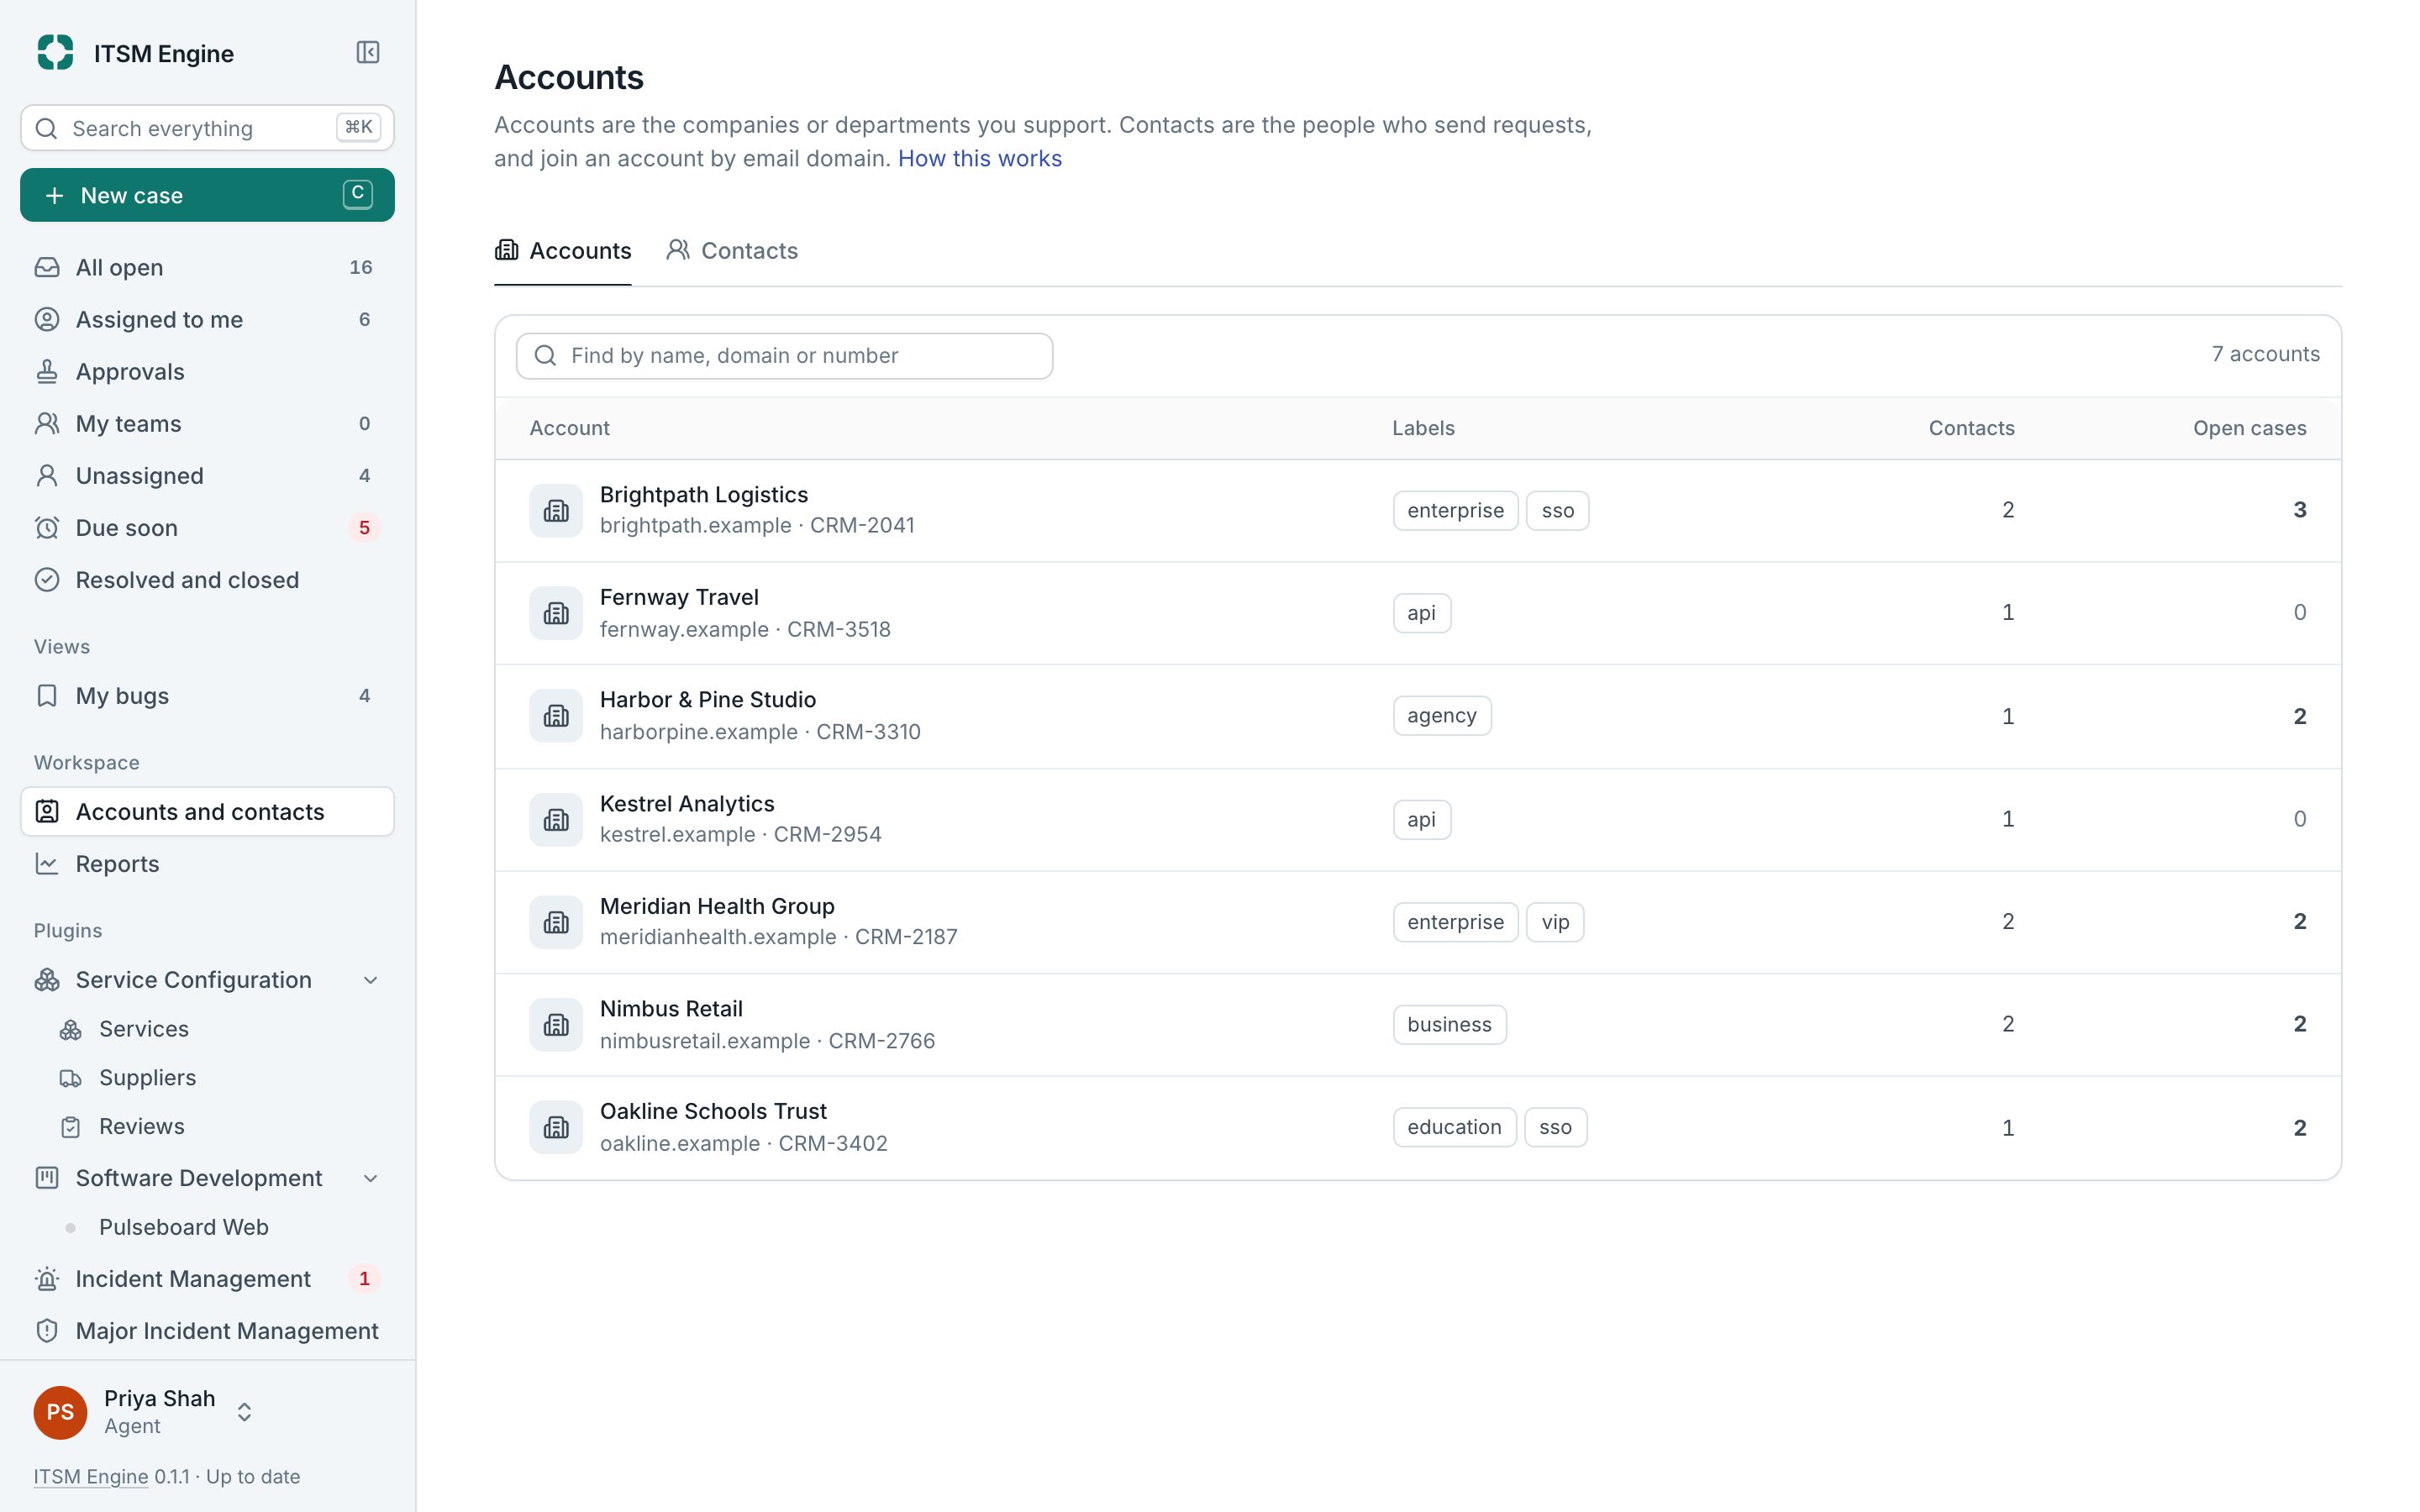Switch to the Contacts tab

pos(732,251)
